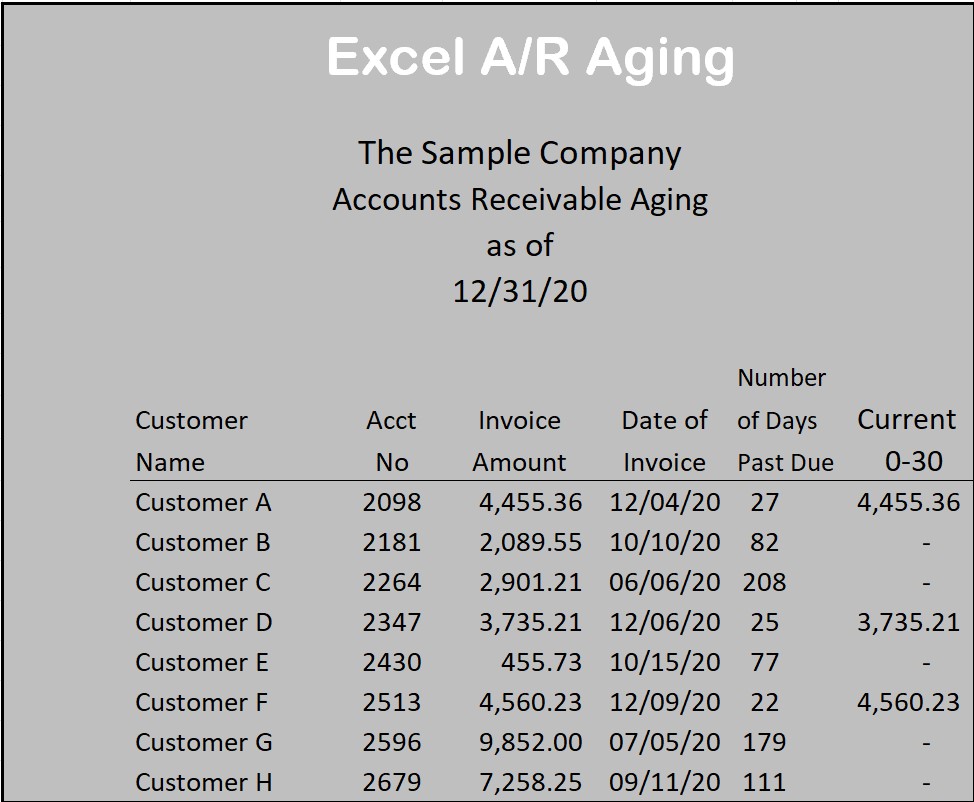
Task: Select invoice date 07/05/20
Action: click(664, 742)
